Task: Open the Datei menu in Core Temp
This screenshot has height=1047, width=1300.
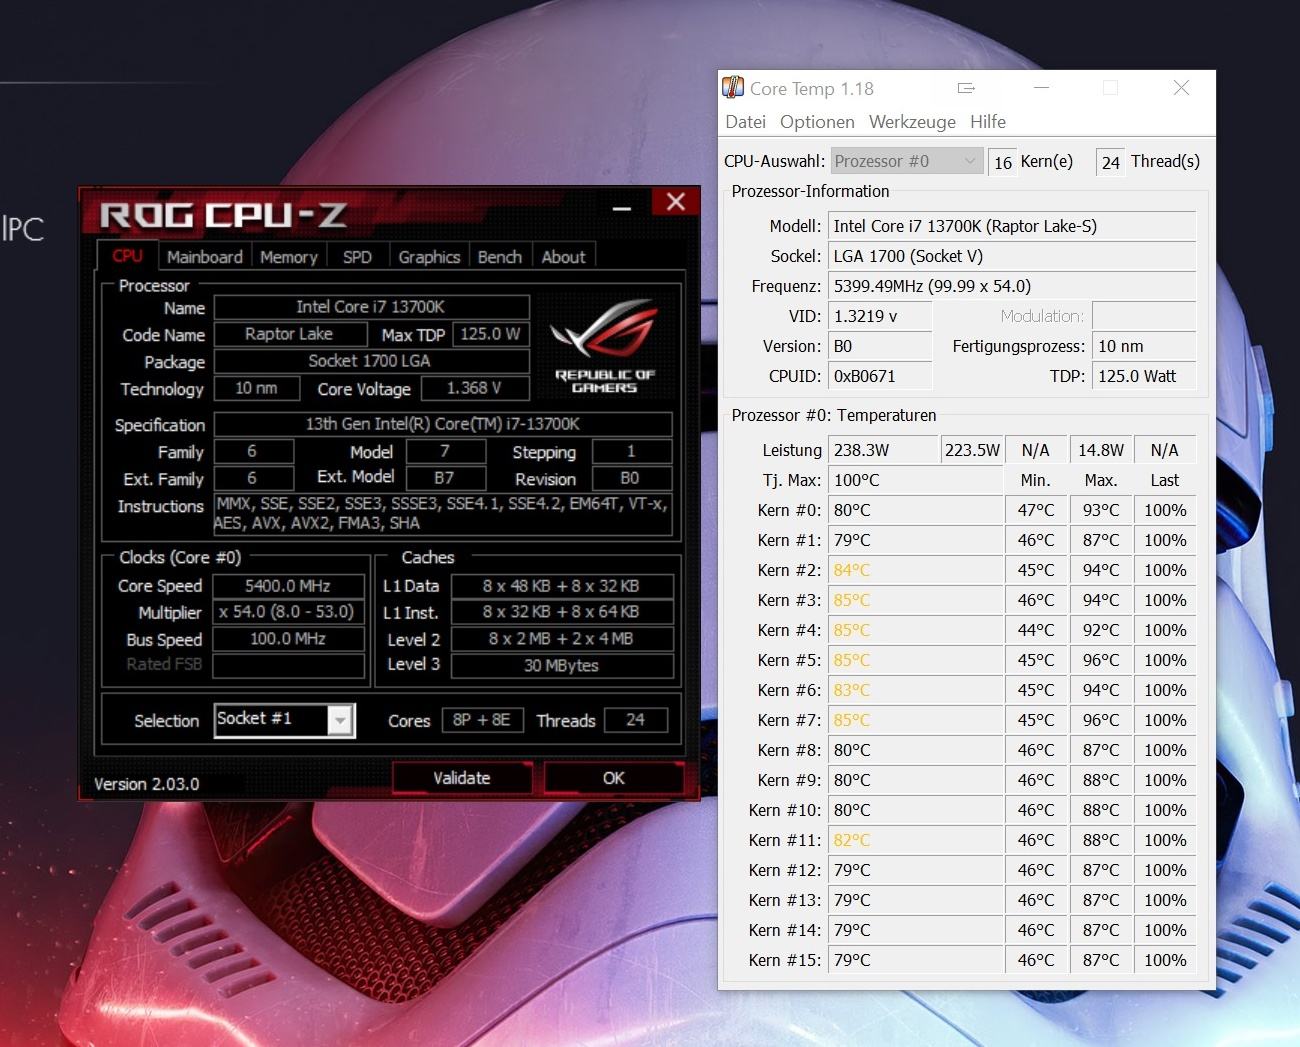Action: (x=746, y=122)
